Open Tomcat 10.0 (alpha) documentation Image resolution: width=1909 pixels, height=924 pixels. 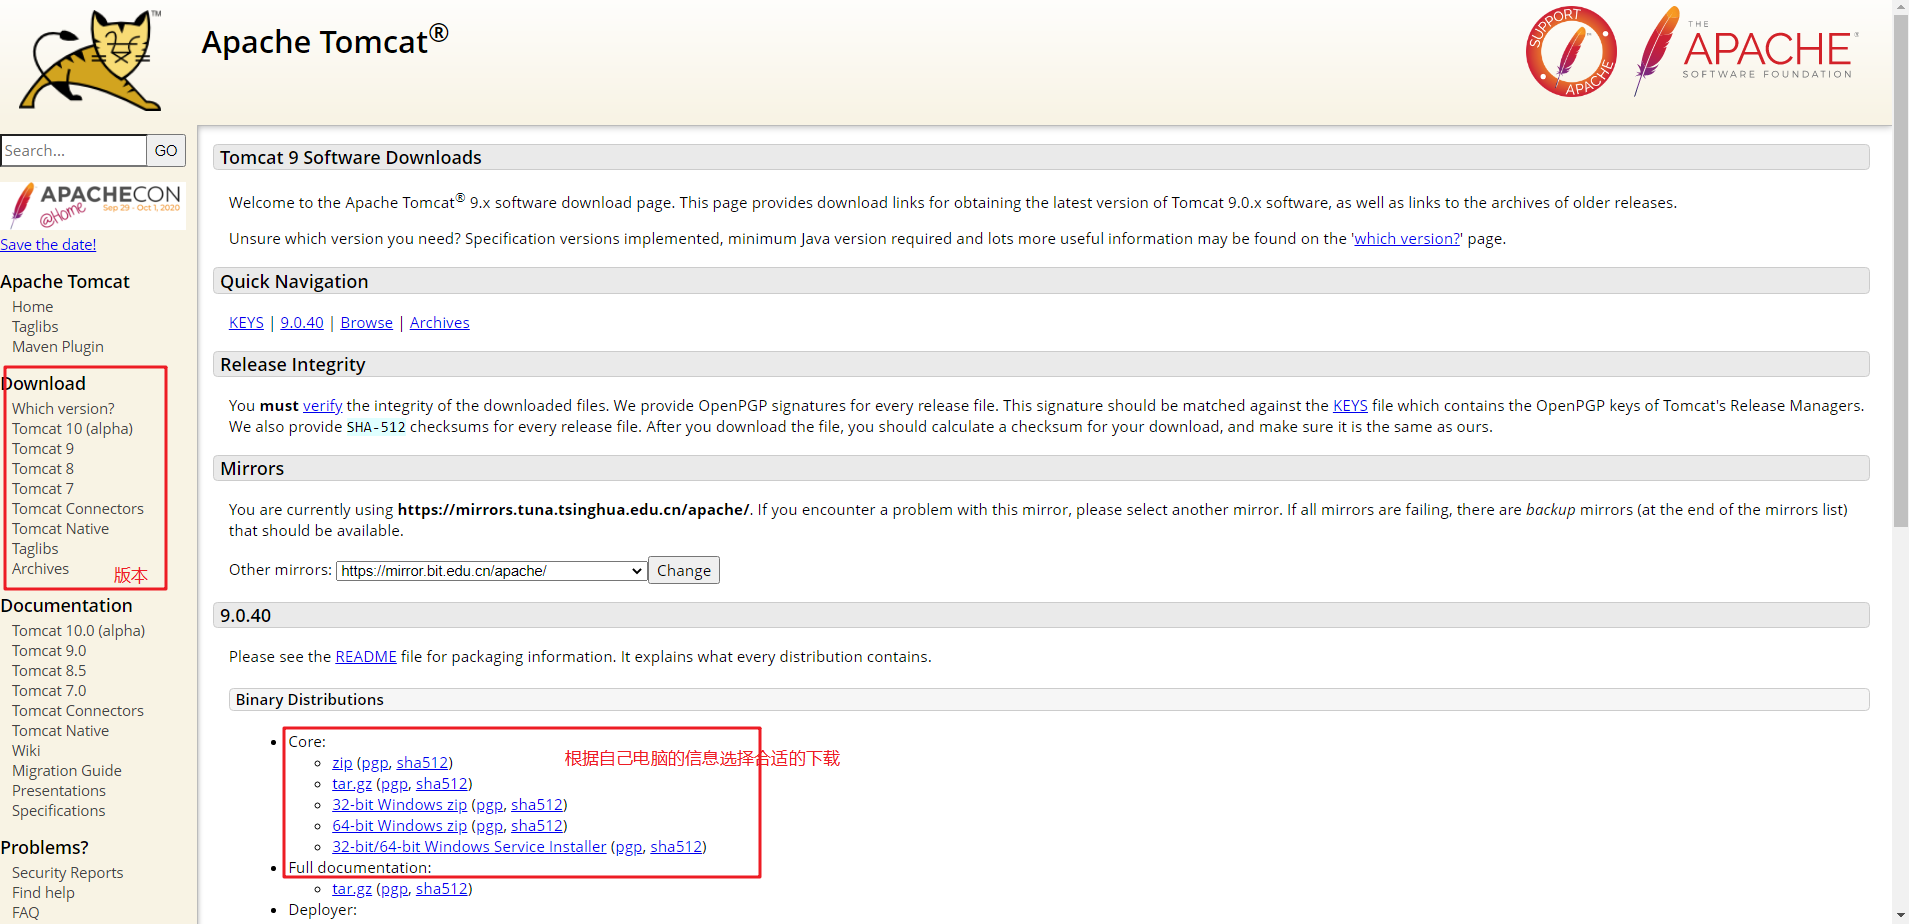pyautogui.click(x=79, y=631)
